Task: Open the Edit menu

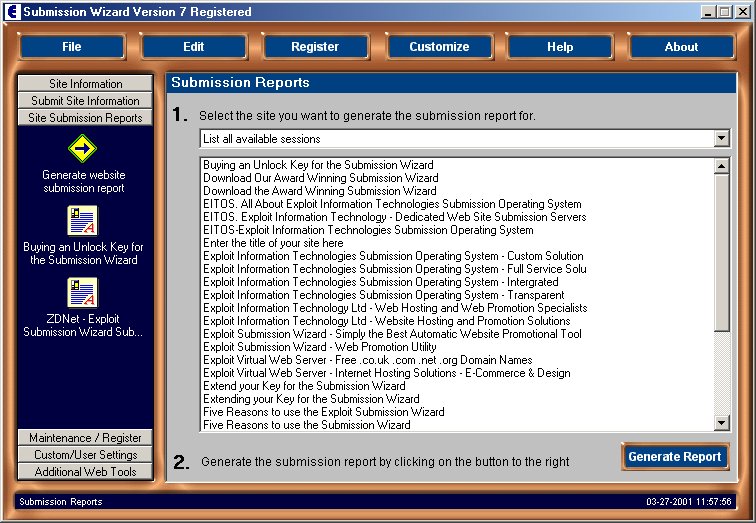Action: coord(193,47)
